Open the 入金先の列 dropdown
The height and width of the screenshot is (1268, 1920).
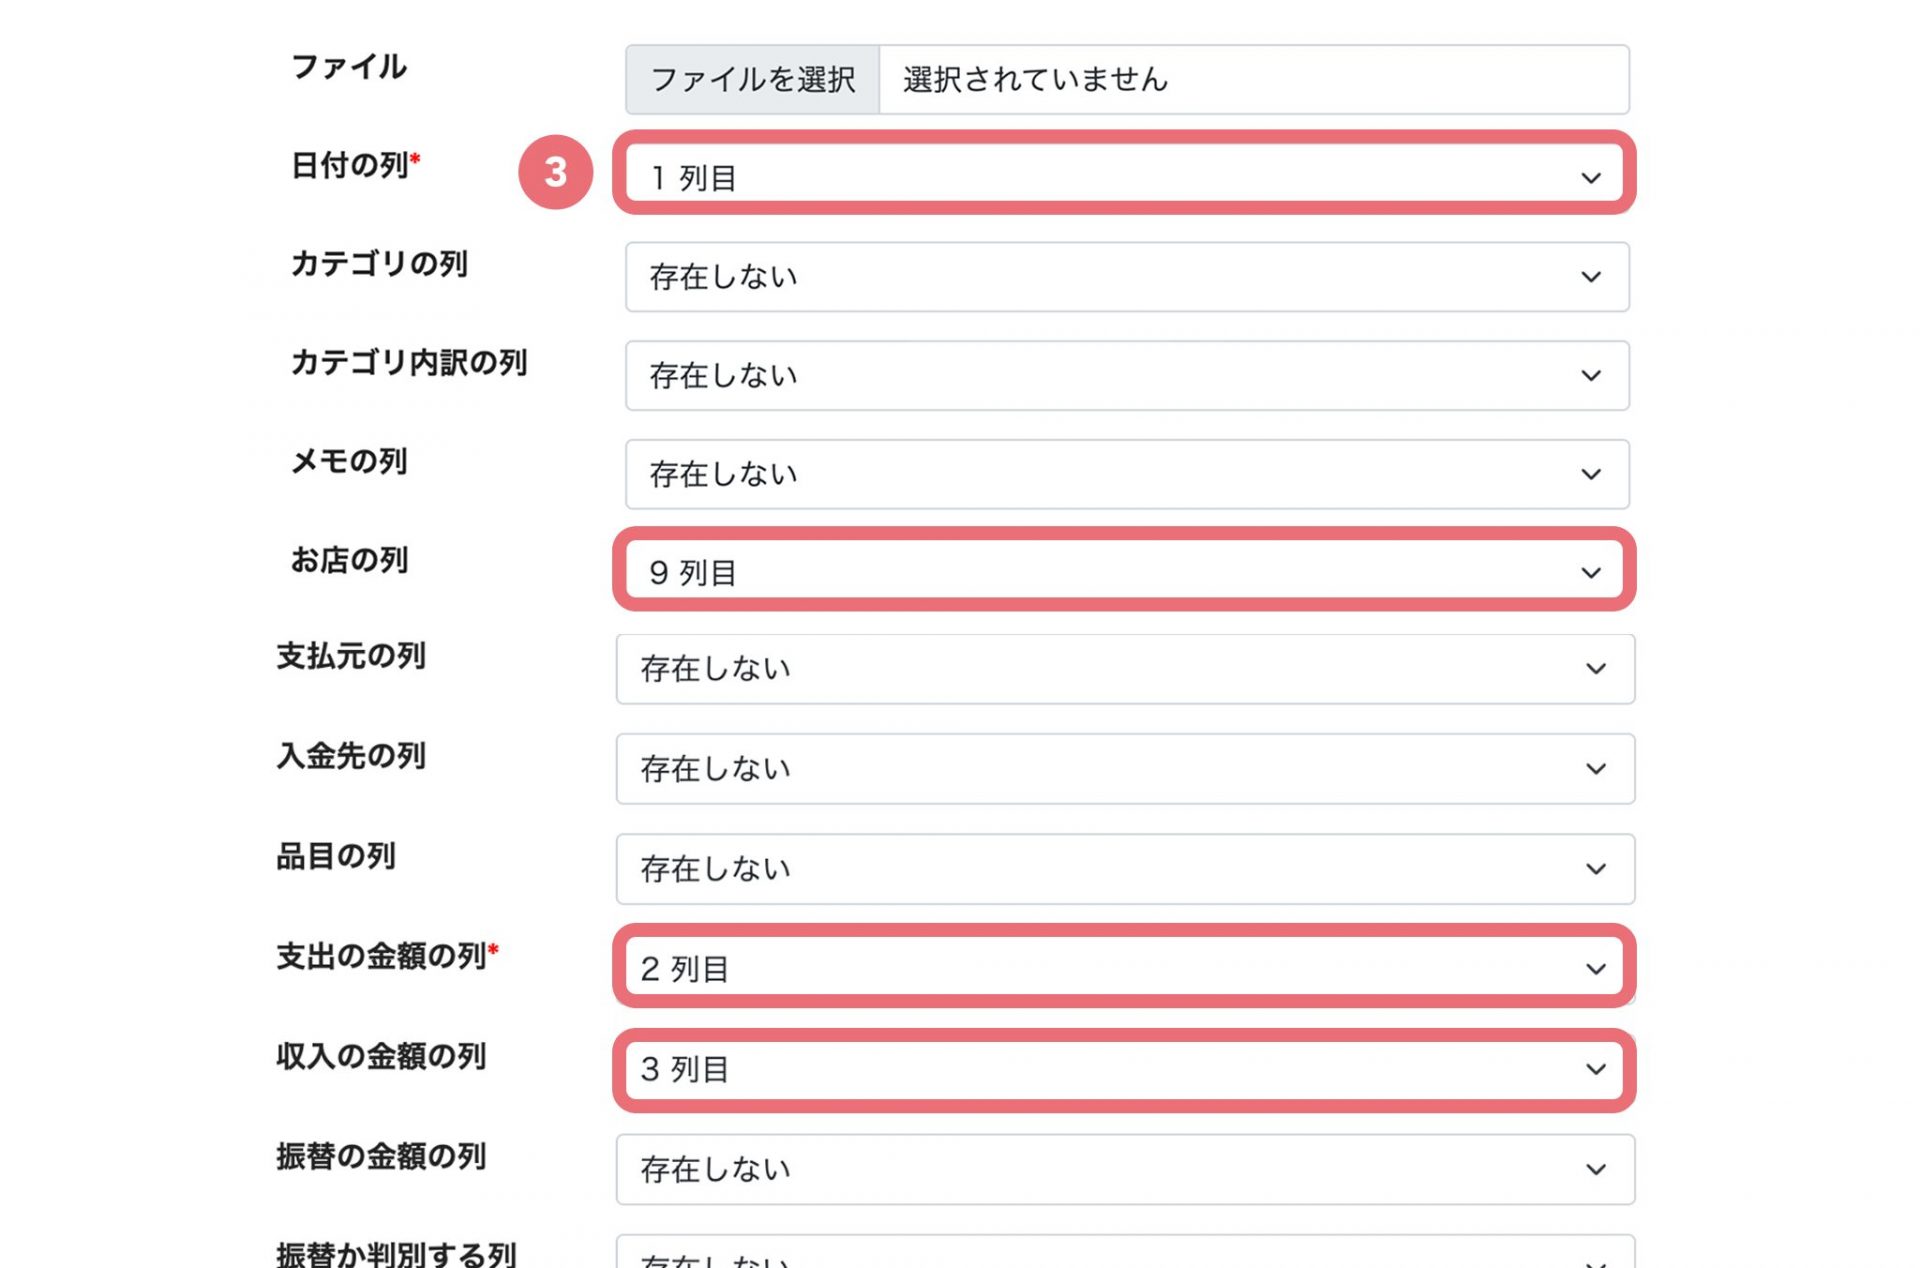[x=1125, y=768]
